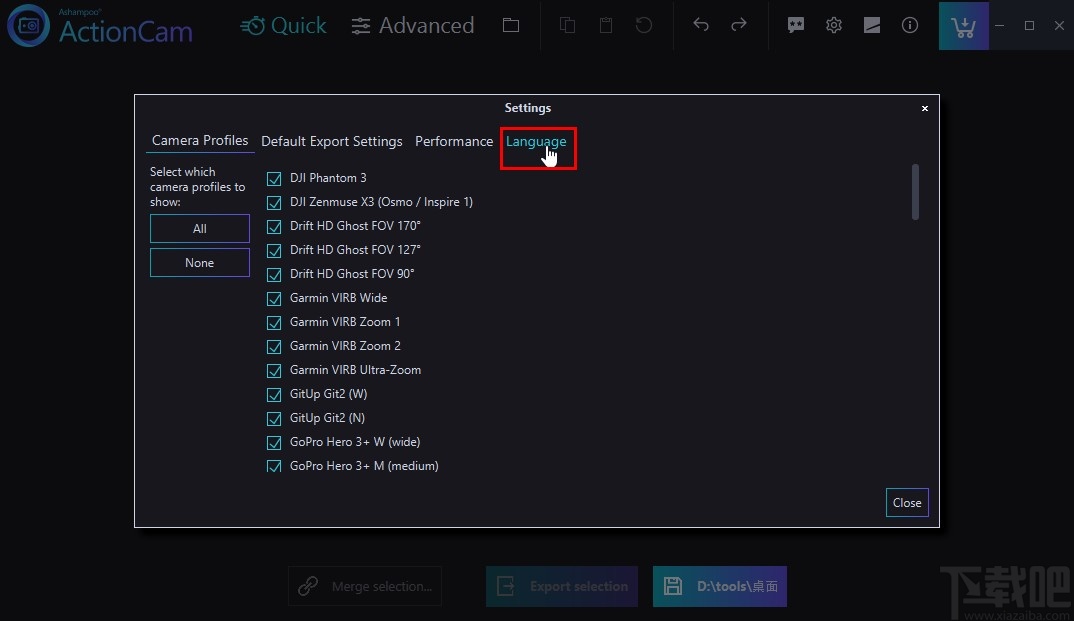Toggle GitUp Git2 (N) checkbox
Image resolution: width=1074 pixels, height=621 pixels.
tap(274, 418)
